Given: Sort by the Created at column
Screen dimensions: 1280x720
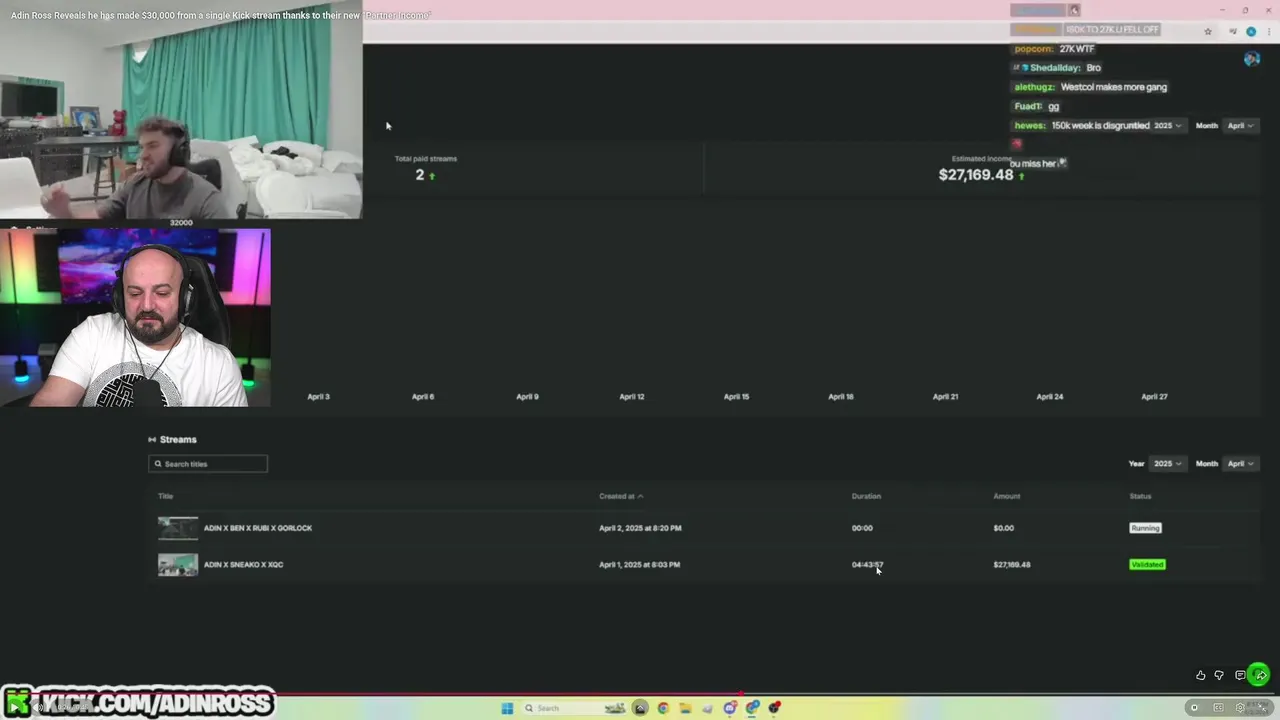Looking at the screenshot, I should (x=621, y=496).
